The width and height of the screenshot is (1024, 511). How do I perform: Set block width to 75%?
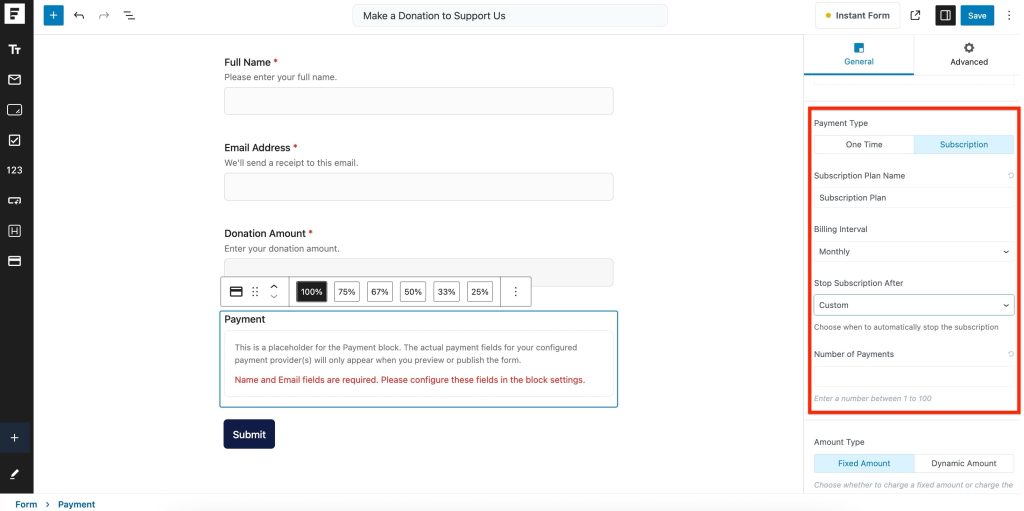(x=347, y=292)
